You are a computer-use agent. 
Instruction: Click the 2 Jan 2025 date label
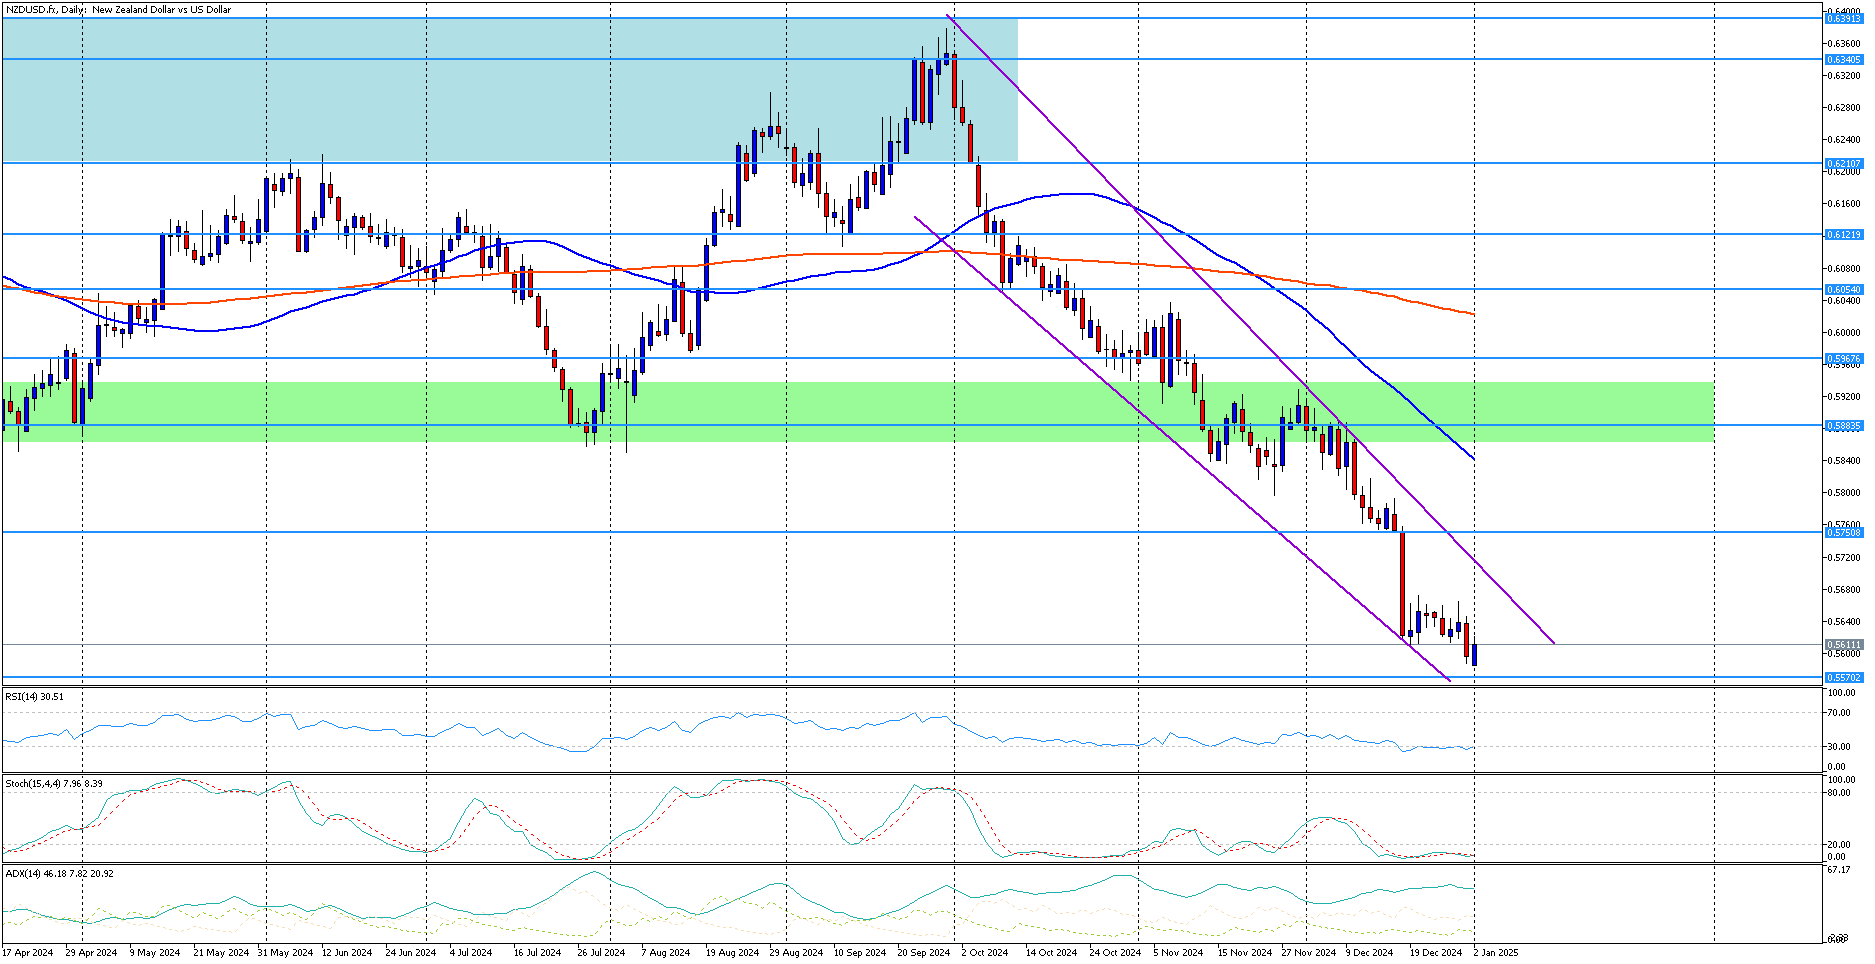[1495, 953]
